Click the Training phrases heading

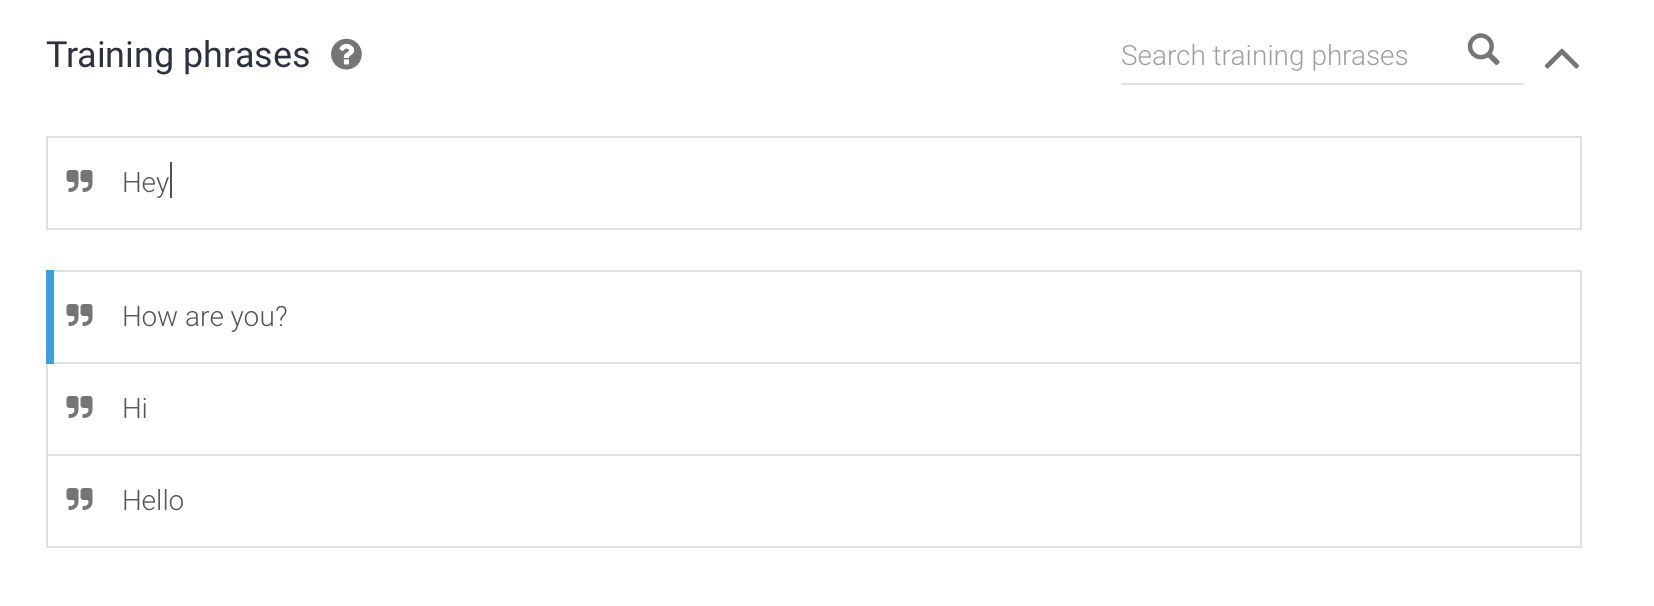click(x=178, y=55)
